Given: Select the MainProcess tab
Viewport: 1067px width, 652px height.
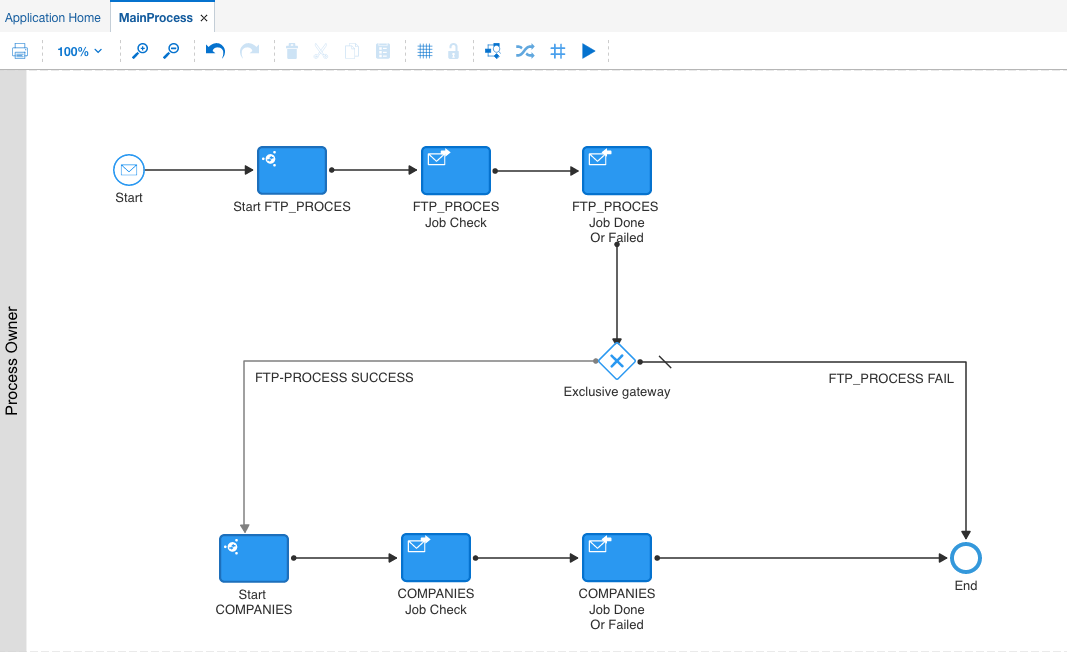Looking at the screenshot, I should tap(155, 18).
